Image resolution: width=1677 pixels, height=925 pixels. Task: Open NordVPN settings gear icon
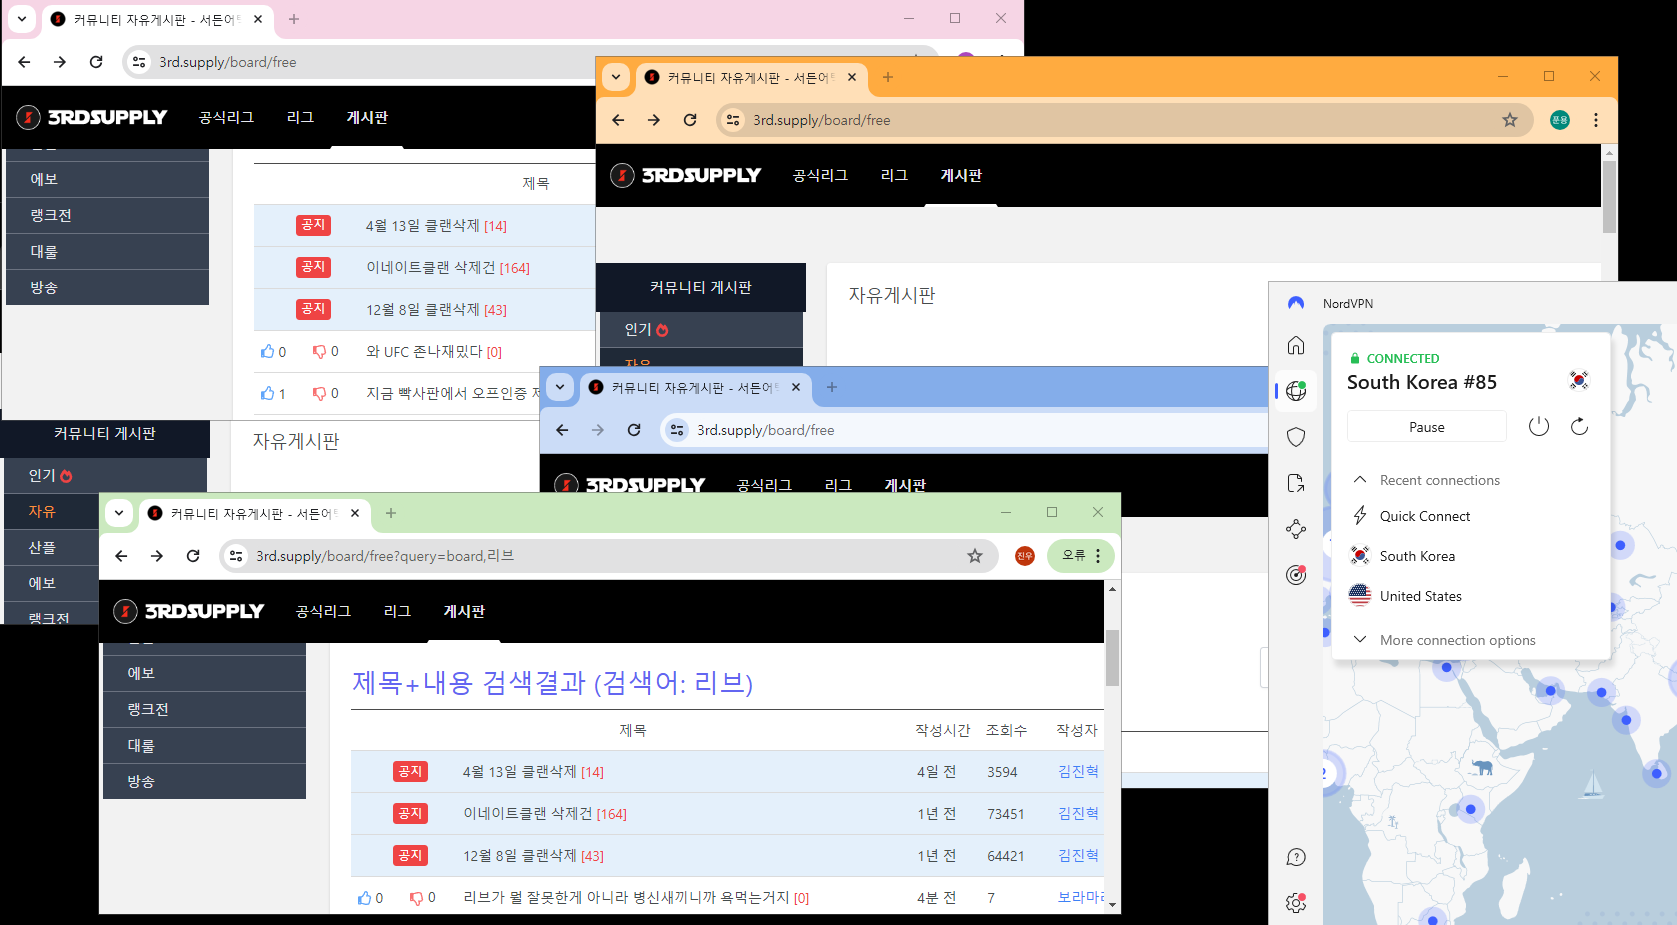pos(1296,903)
